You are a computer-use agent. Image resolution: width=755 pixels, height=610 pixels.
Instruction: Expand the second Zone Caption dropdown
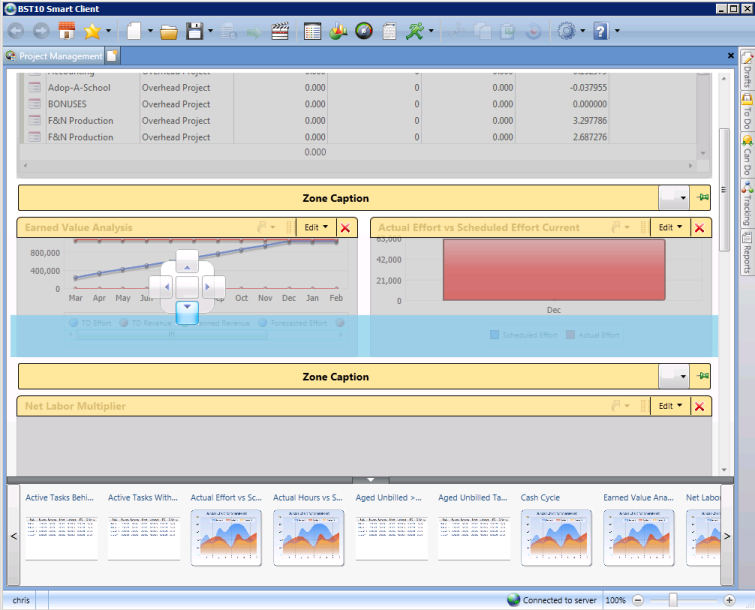tap(684, 377)
